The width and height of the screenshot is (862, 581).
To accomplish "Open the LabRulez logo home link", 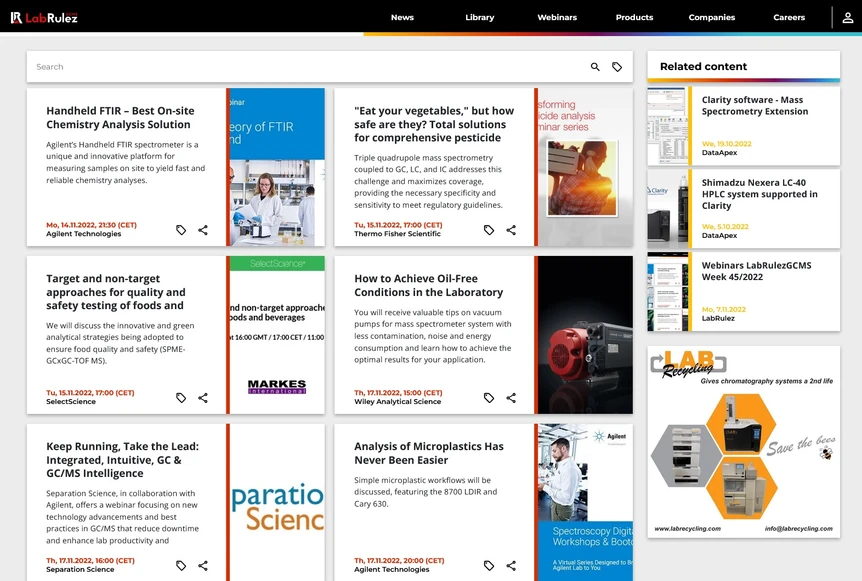I will tap(45, 18).
